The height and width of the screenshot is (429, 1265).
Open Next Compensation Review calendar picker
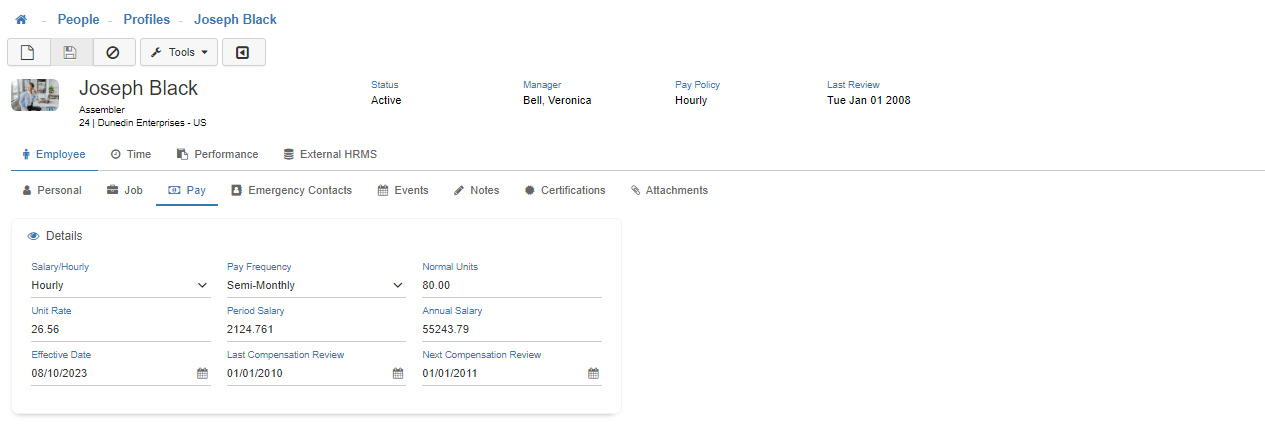pyautogui.click(x=593, y=373)
